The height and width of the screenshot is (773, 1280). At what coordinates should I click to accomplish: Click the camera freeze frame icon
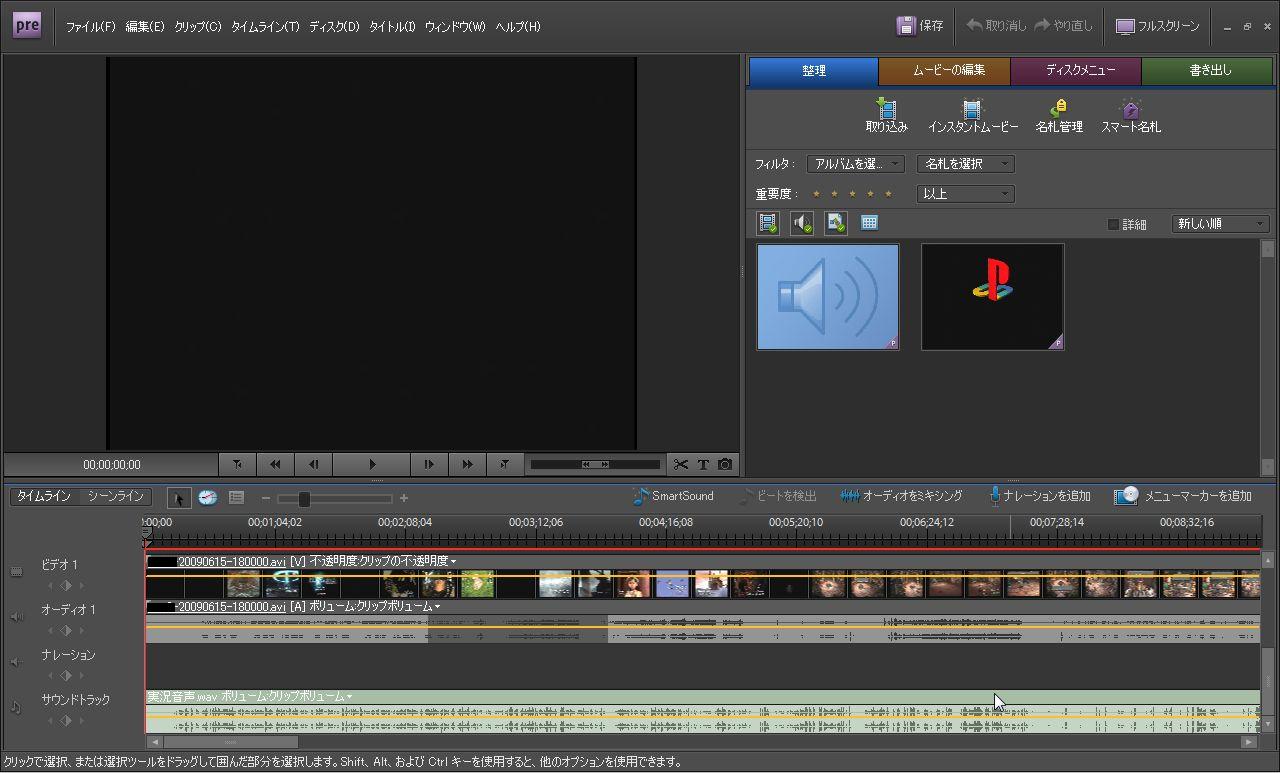[725, 464]
